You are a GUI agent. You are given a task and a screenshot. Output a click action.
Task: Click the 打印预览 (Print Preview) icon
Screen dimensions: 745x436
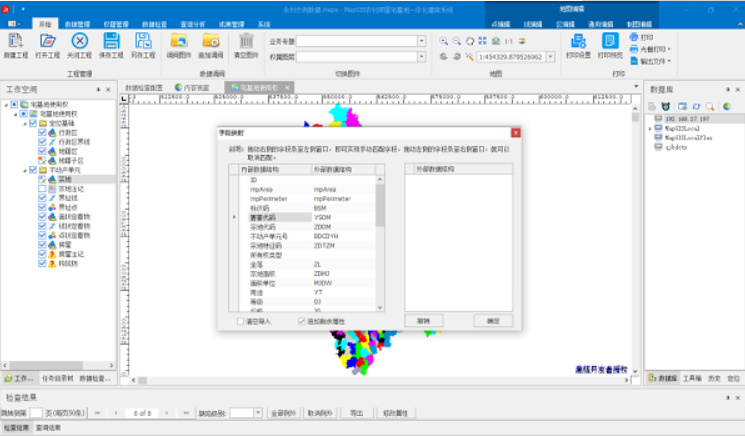[610, 44]
